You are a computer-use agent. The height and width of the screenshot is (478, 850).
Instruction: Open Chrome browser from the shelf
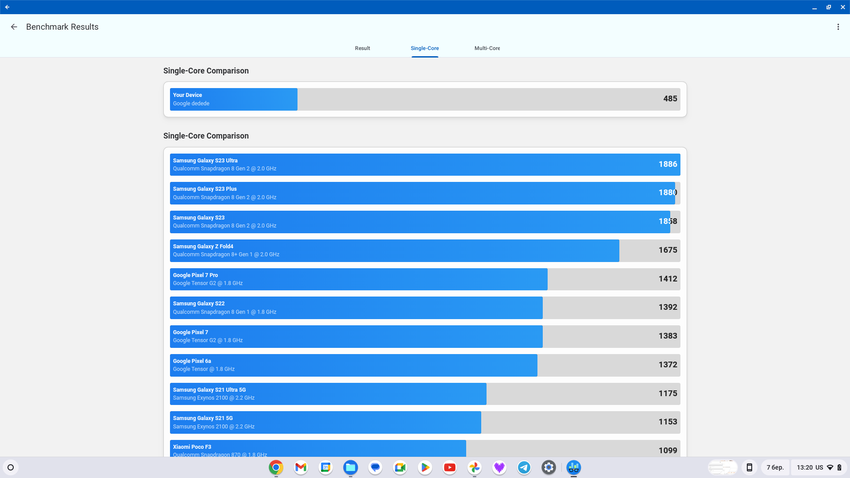(275, 467)
